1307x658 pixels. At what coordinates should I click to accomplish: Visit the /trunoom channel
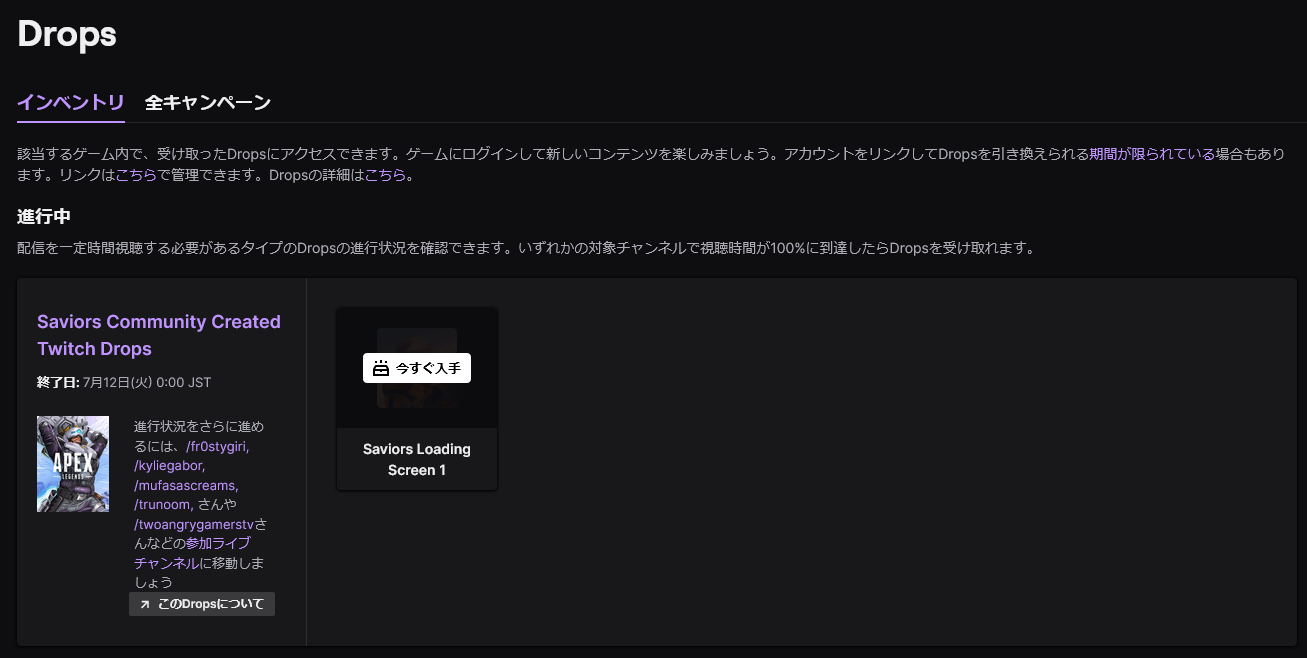click(164, 504)
